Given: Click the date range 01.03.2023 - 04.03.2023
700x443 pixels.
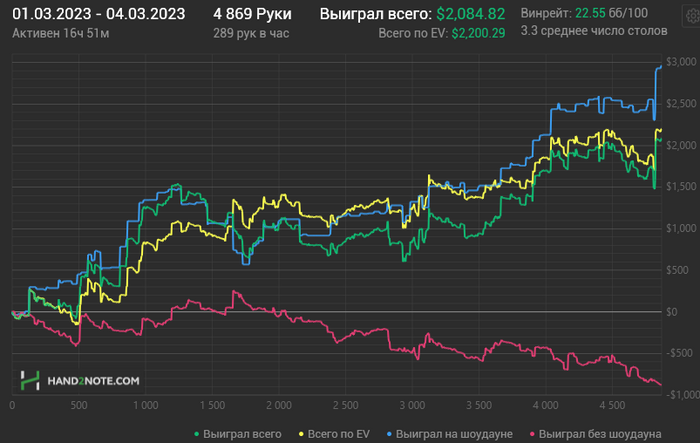Looking at the screenshot, I should [99, 14].
